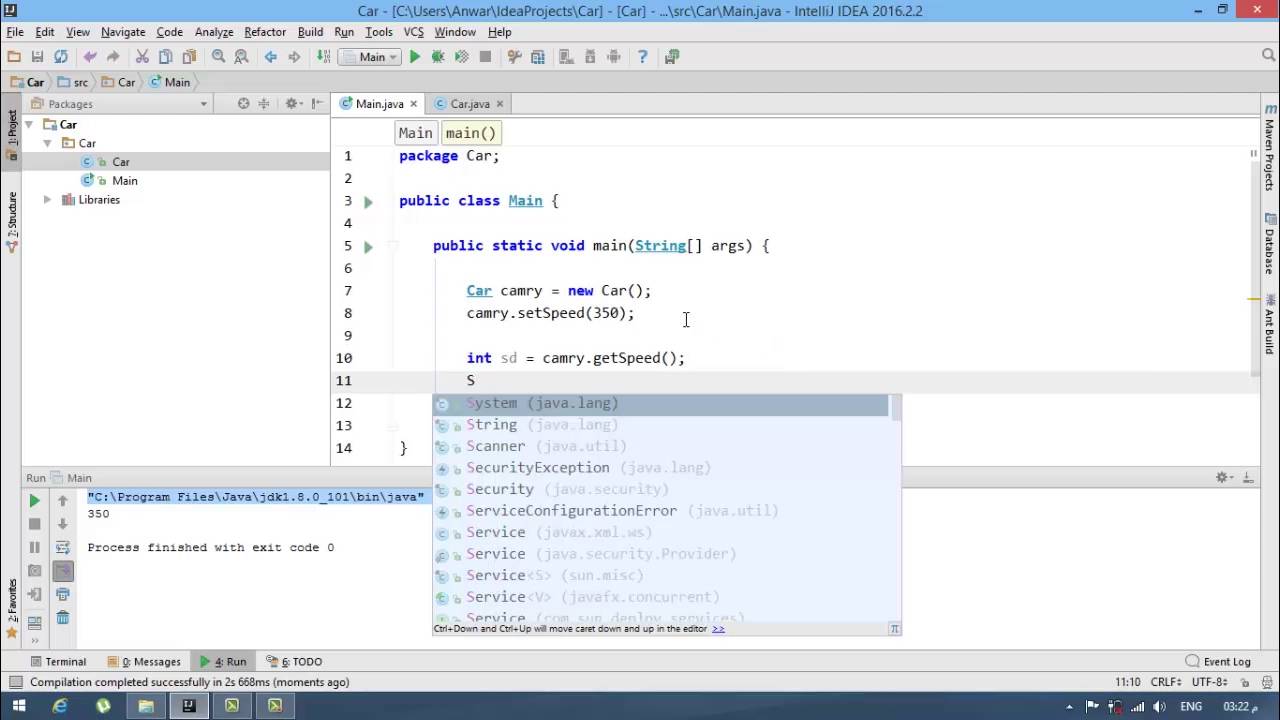Redo action in toolbar
Image resolution: width=1280 pixels, height=720 pixels.
coord(113,57)
